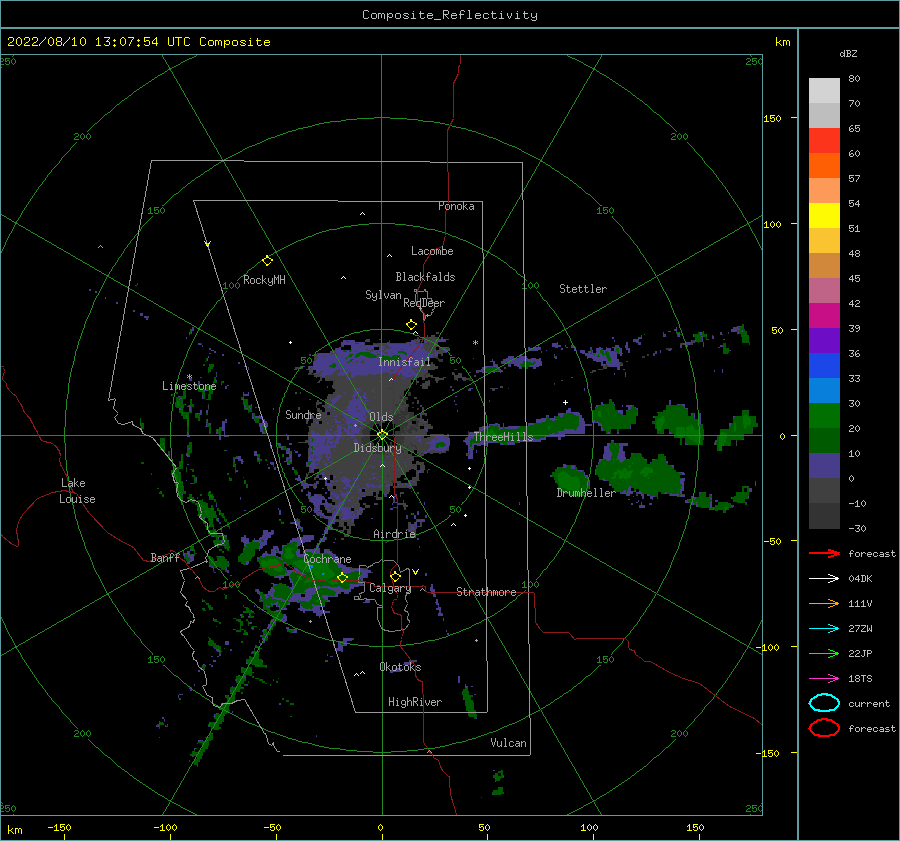Click the white plus marker north of ThreeHills echo
Screen dimensions: 900x841
click(x=565, y=402)
